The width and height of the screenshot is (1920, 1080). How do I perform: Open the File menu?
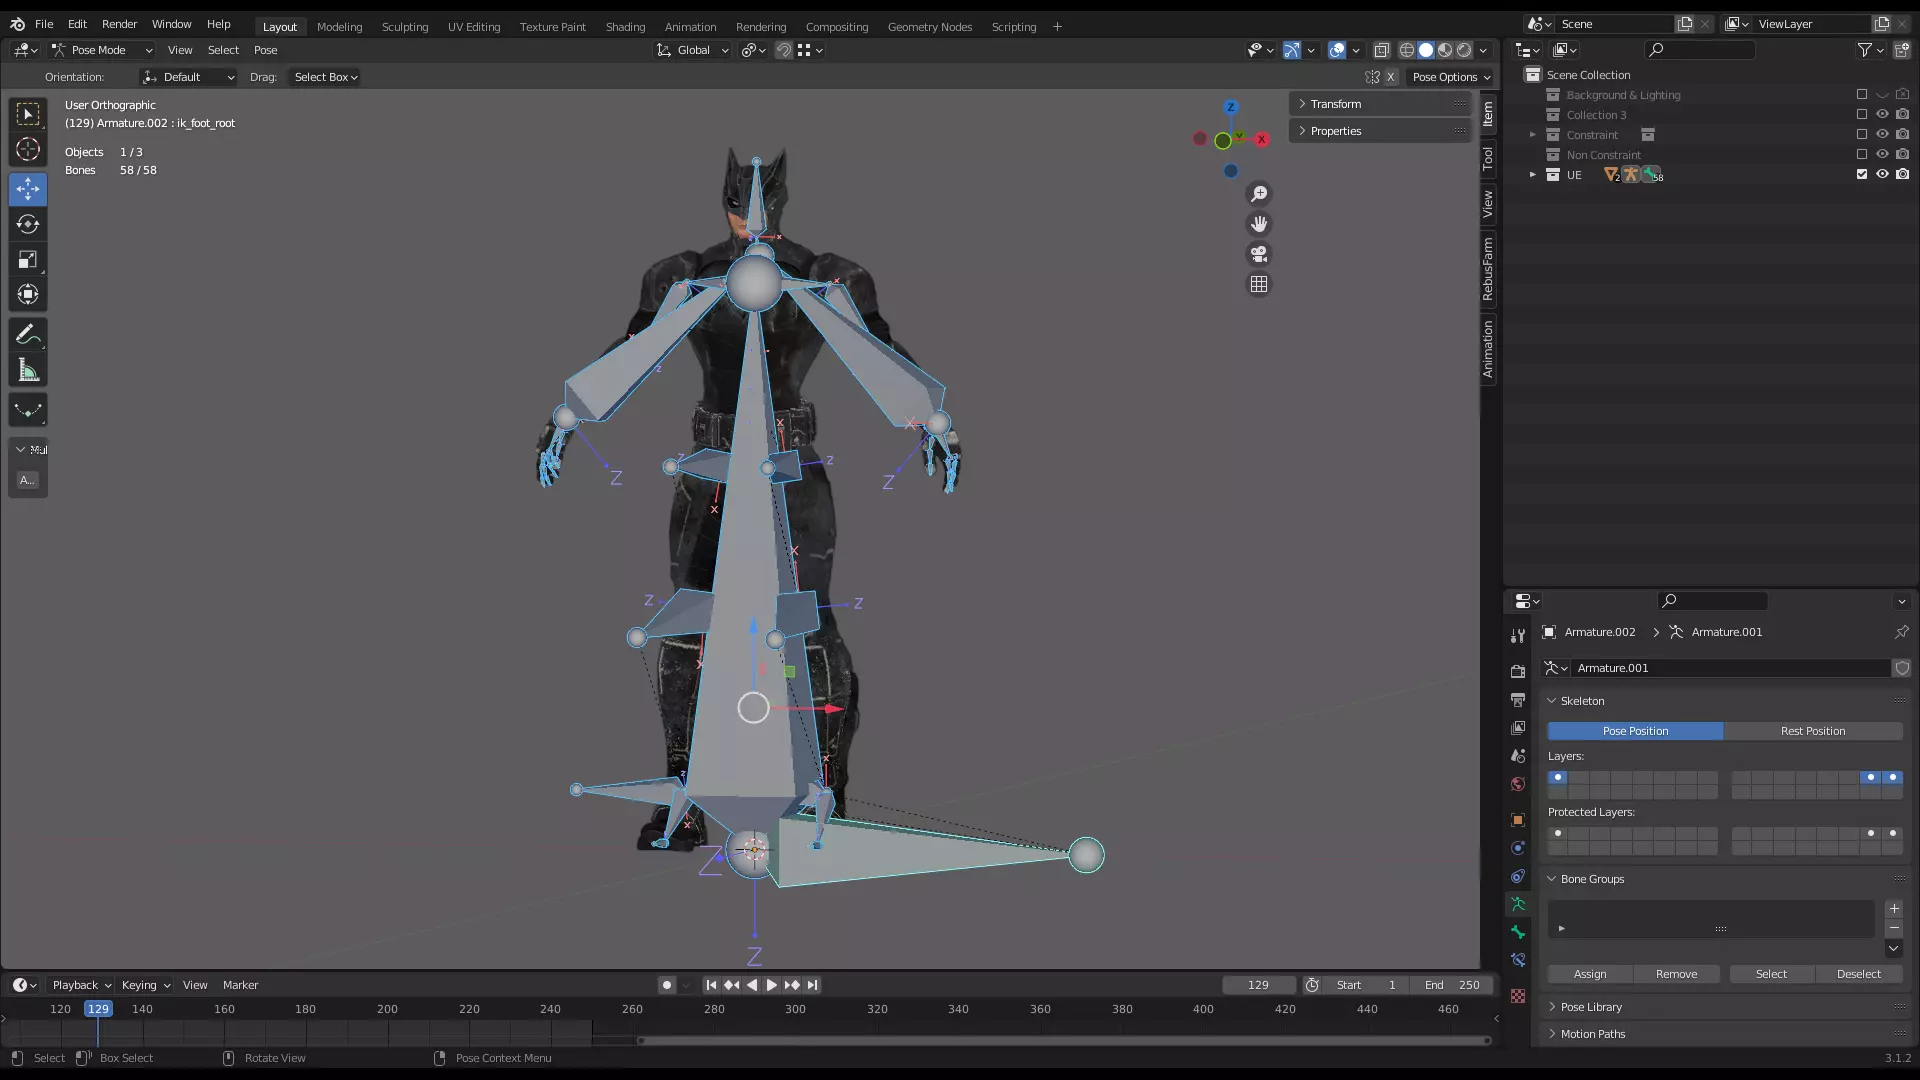[x=44, y=24]
